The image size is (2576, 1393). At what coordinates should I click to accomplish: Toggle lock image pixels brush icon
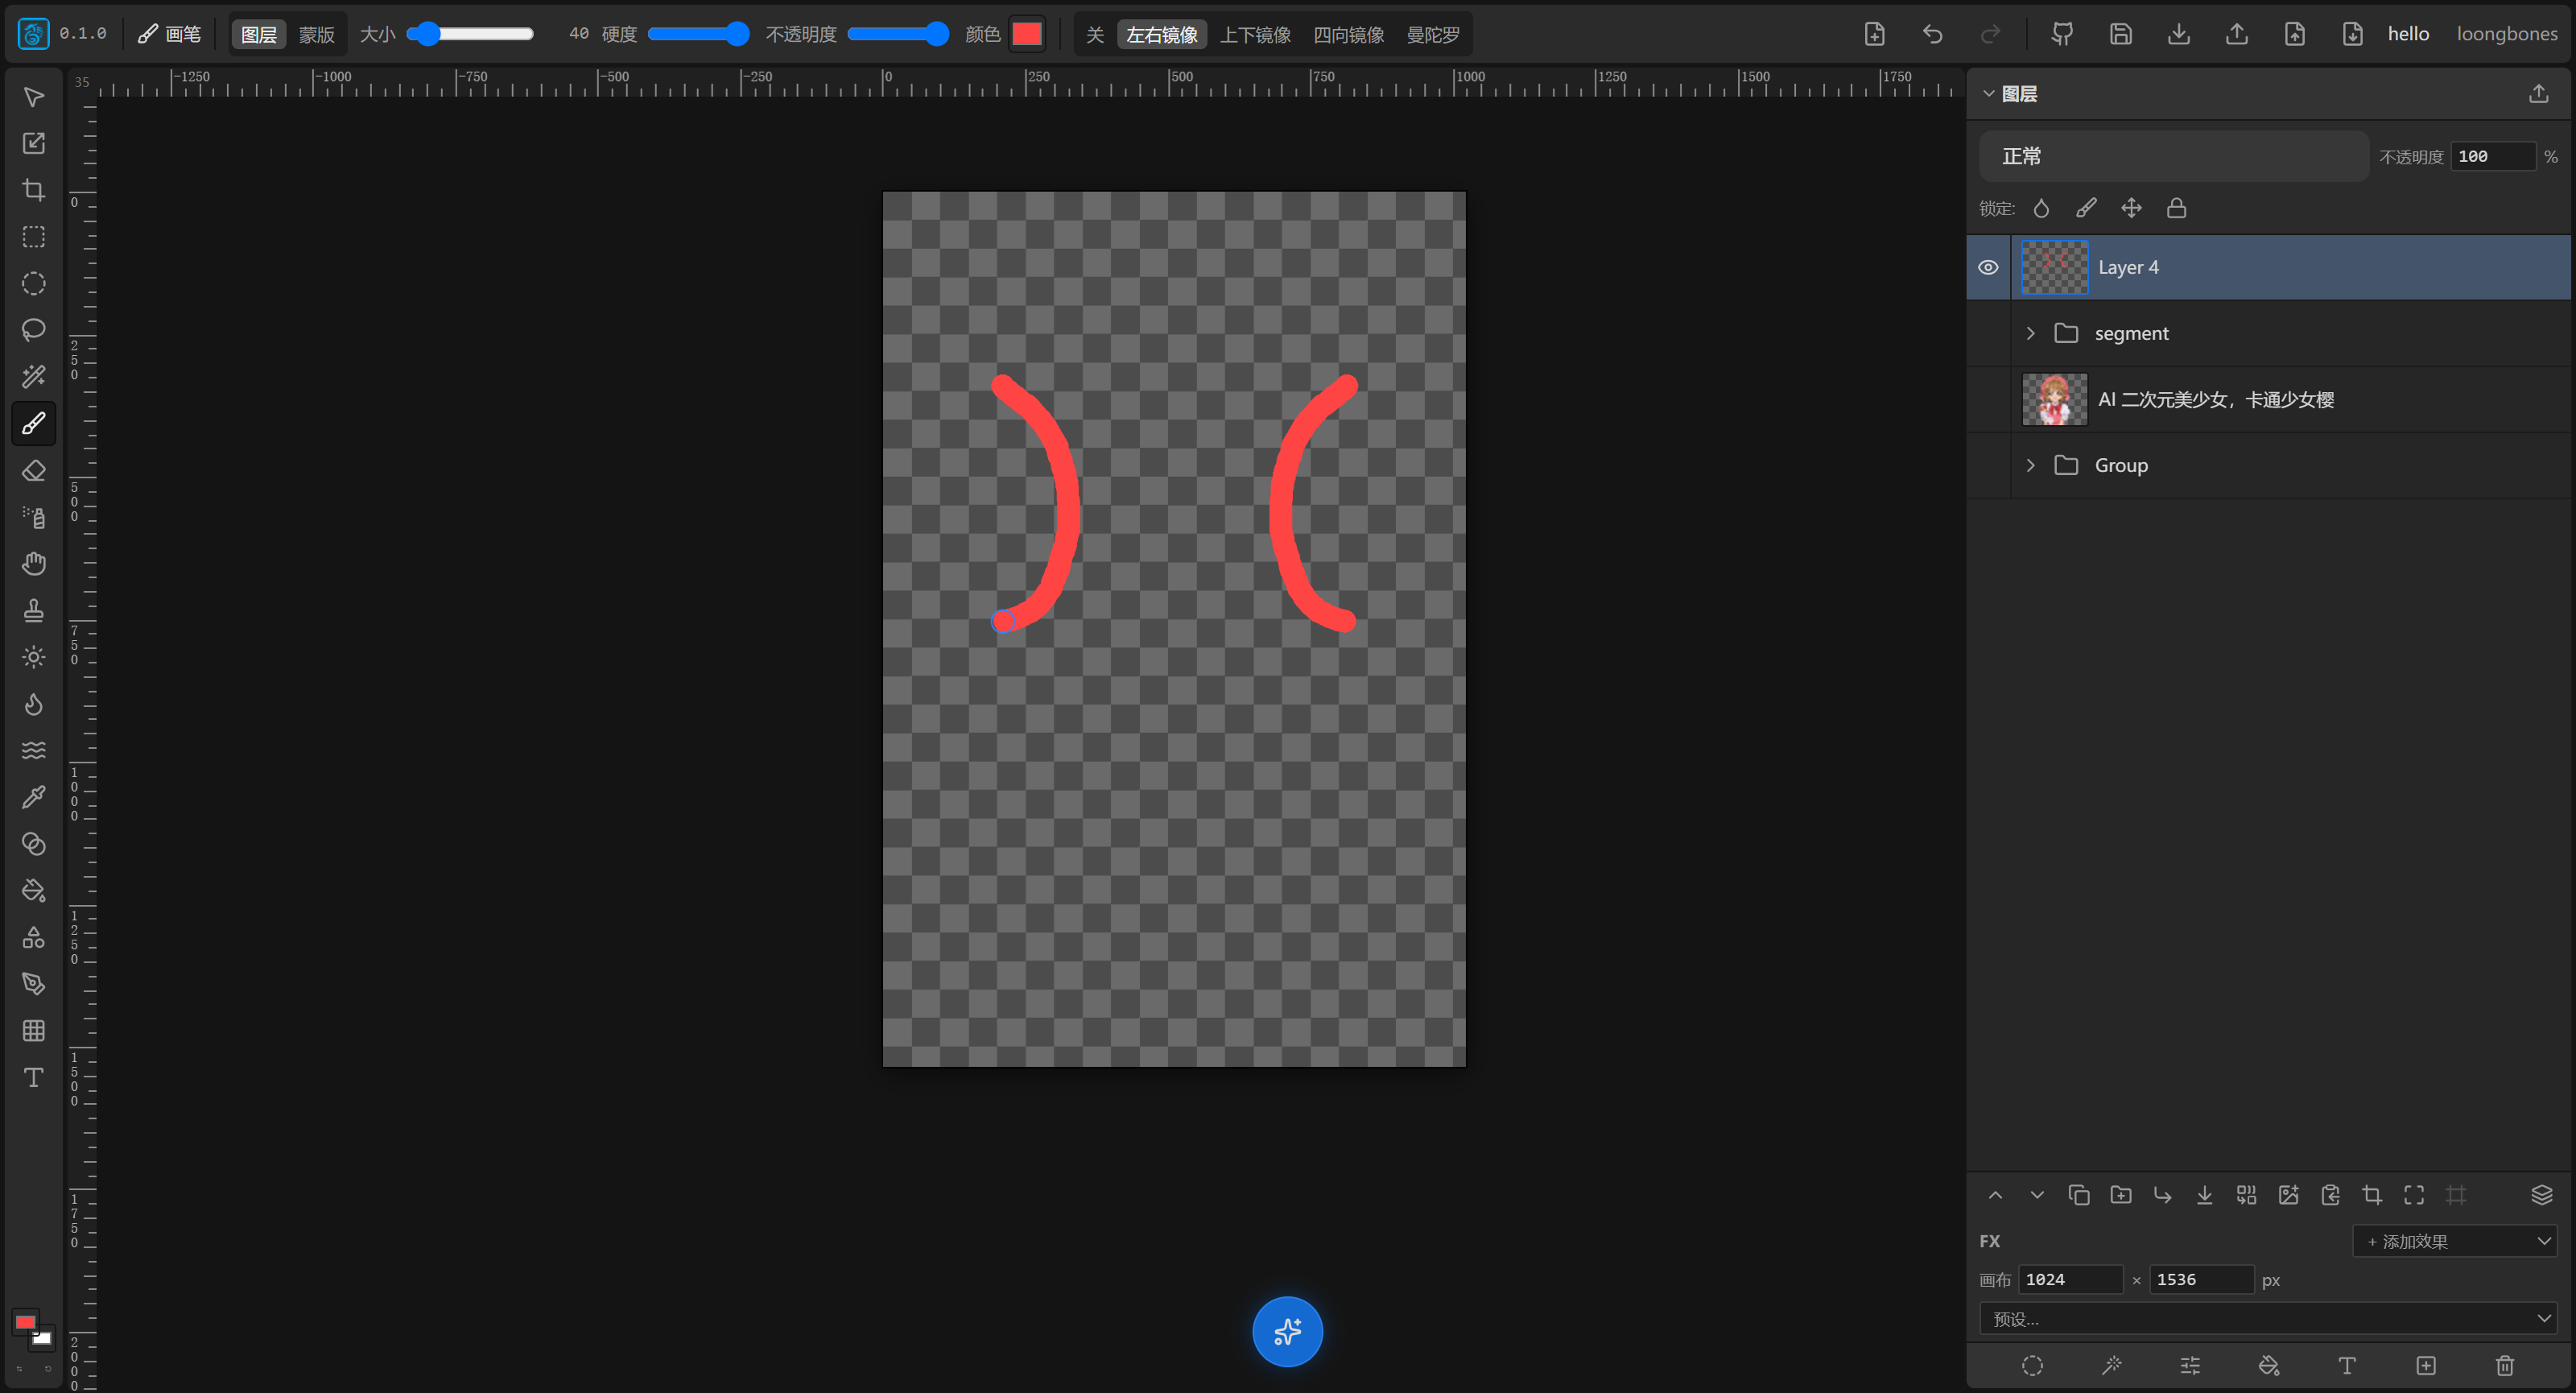tap(2086, 208)
